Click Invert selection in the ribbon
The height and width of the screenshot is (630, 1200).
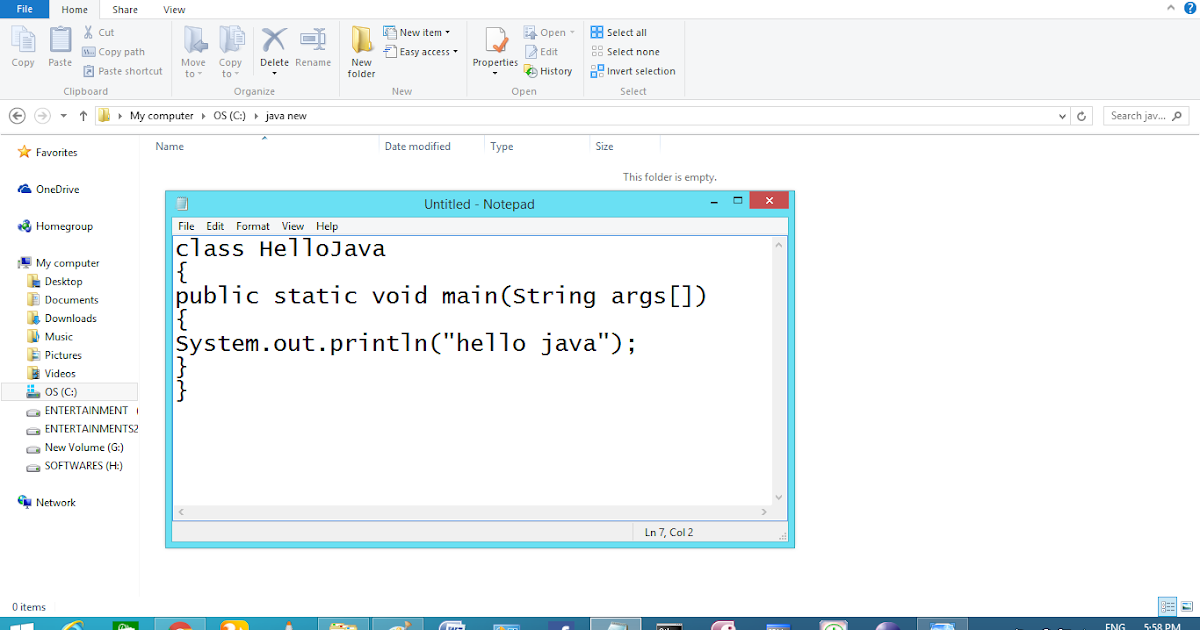tap(633, 70)
